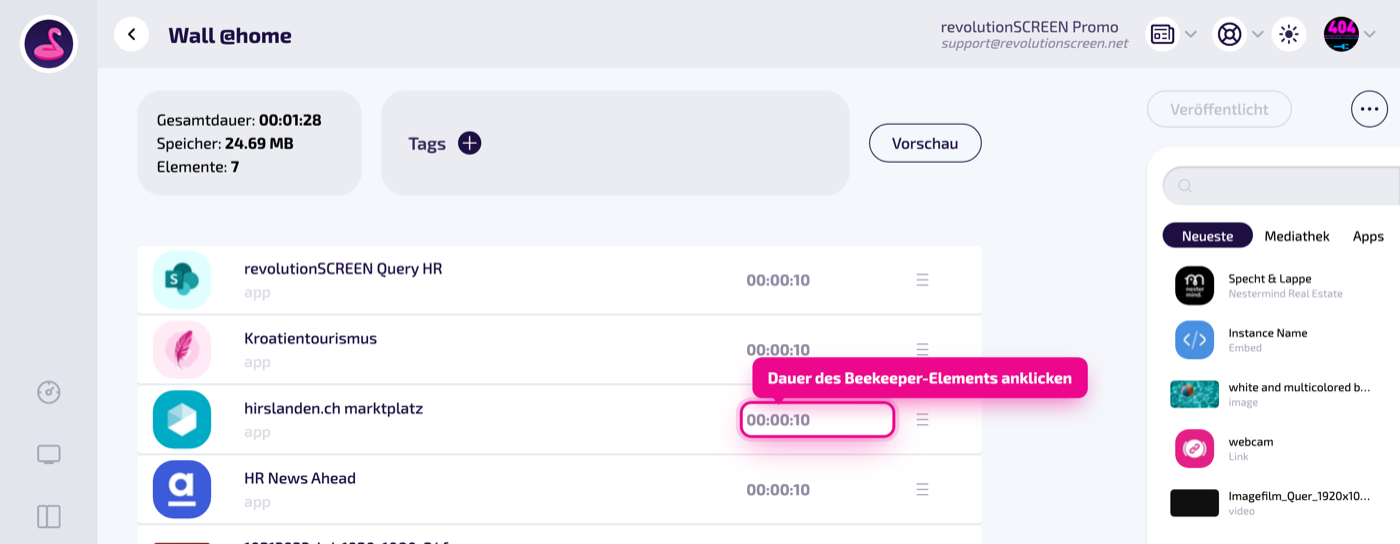Open the support lifebuoy icon
The image size is (1400, 544).
[1229, 35]
